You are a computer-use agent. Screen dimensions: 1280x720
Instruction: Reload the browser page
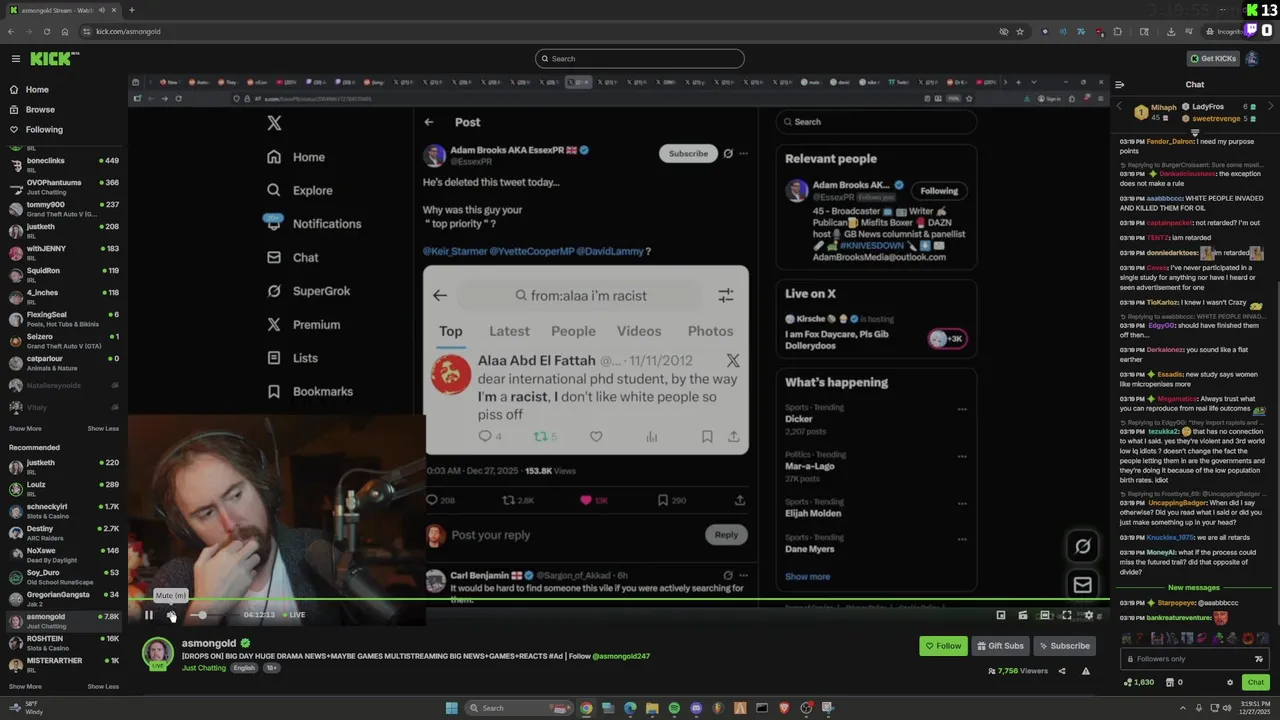[47, 31]
